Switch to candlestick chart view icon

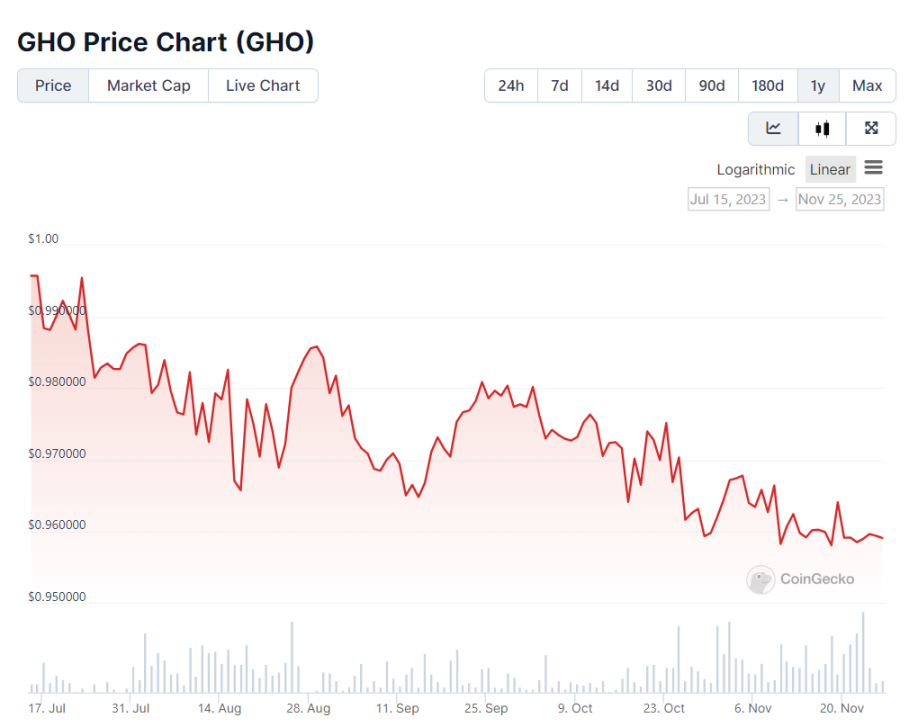(822, 128)
